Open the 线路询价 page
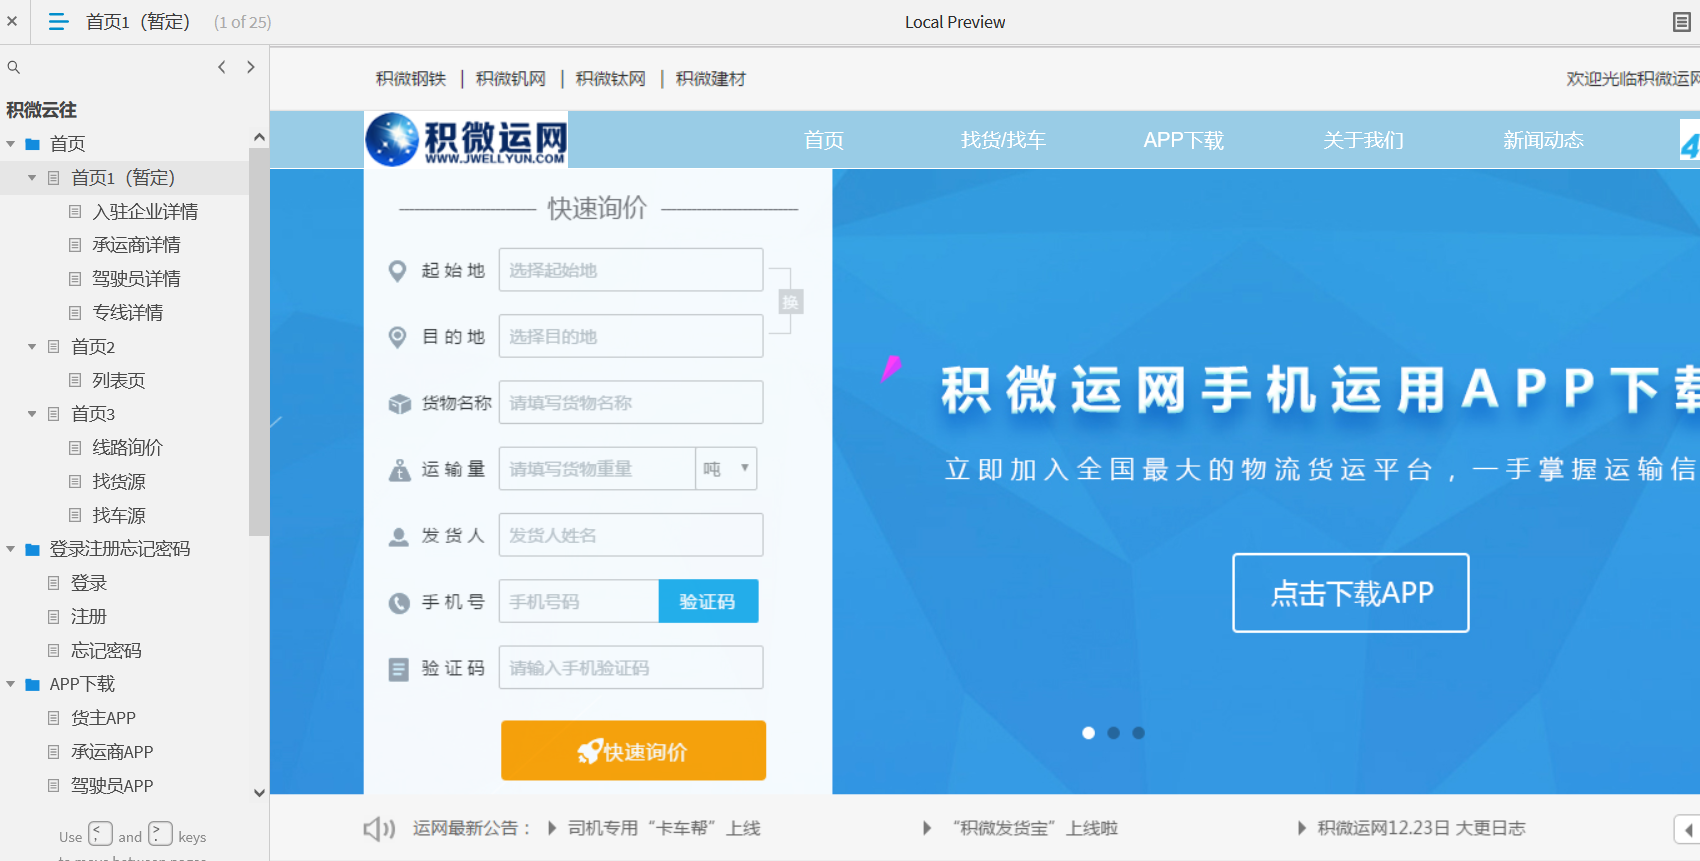This screenshot has height=861, width=1700. pos(127,448)
